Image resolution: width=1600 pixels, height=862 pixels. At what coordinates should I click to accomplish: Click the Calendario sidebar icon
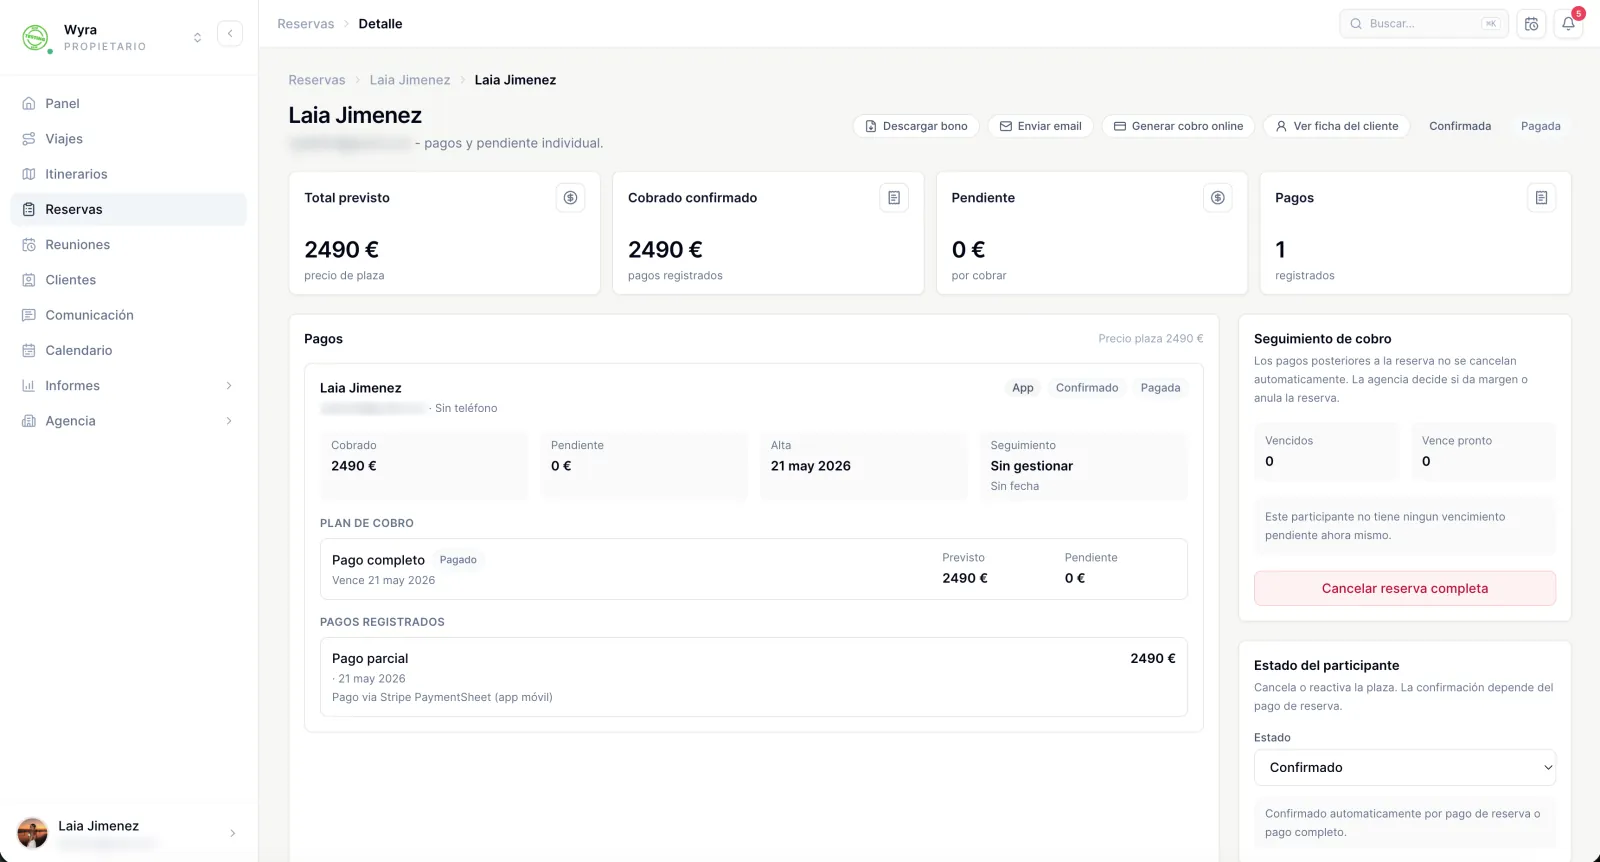click(29, 350)
